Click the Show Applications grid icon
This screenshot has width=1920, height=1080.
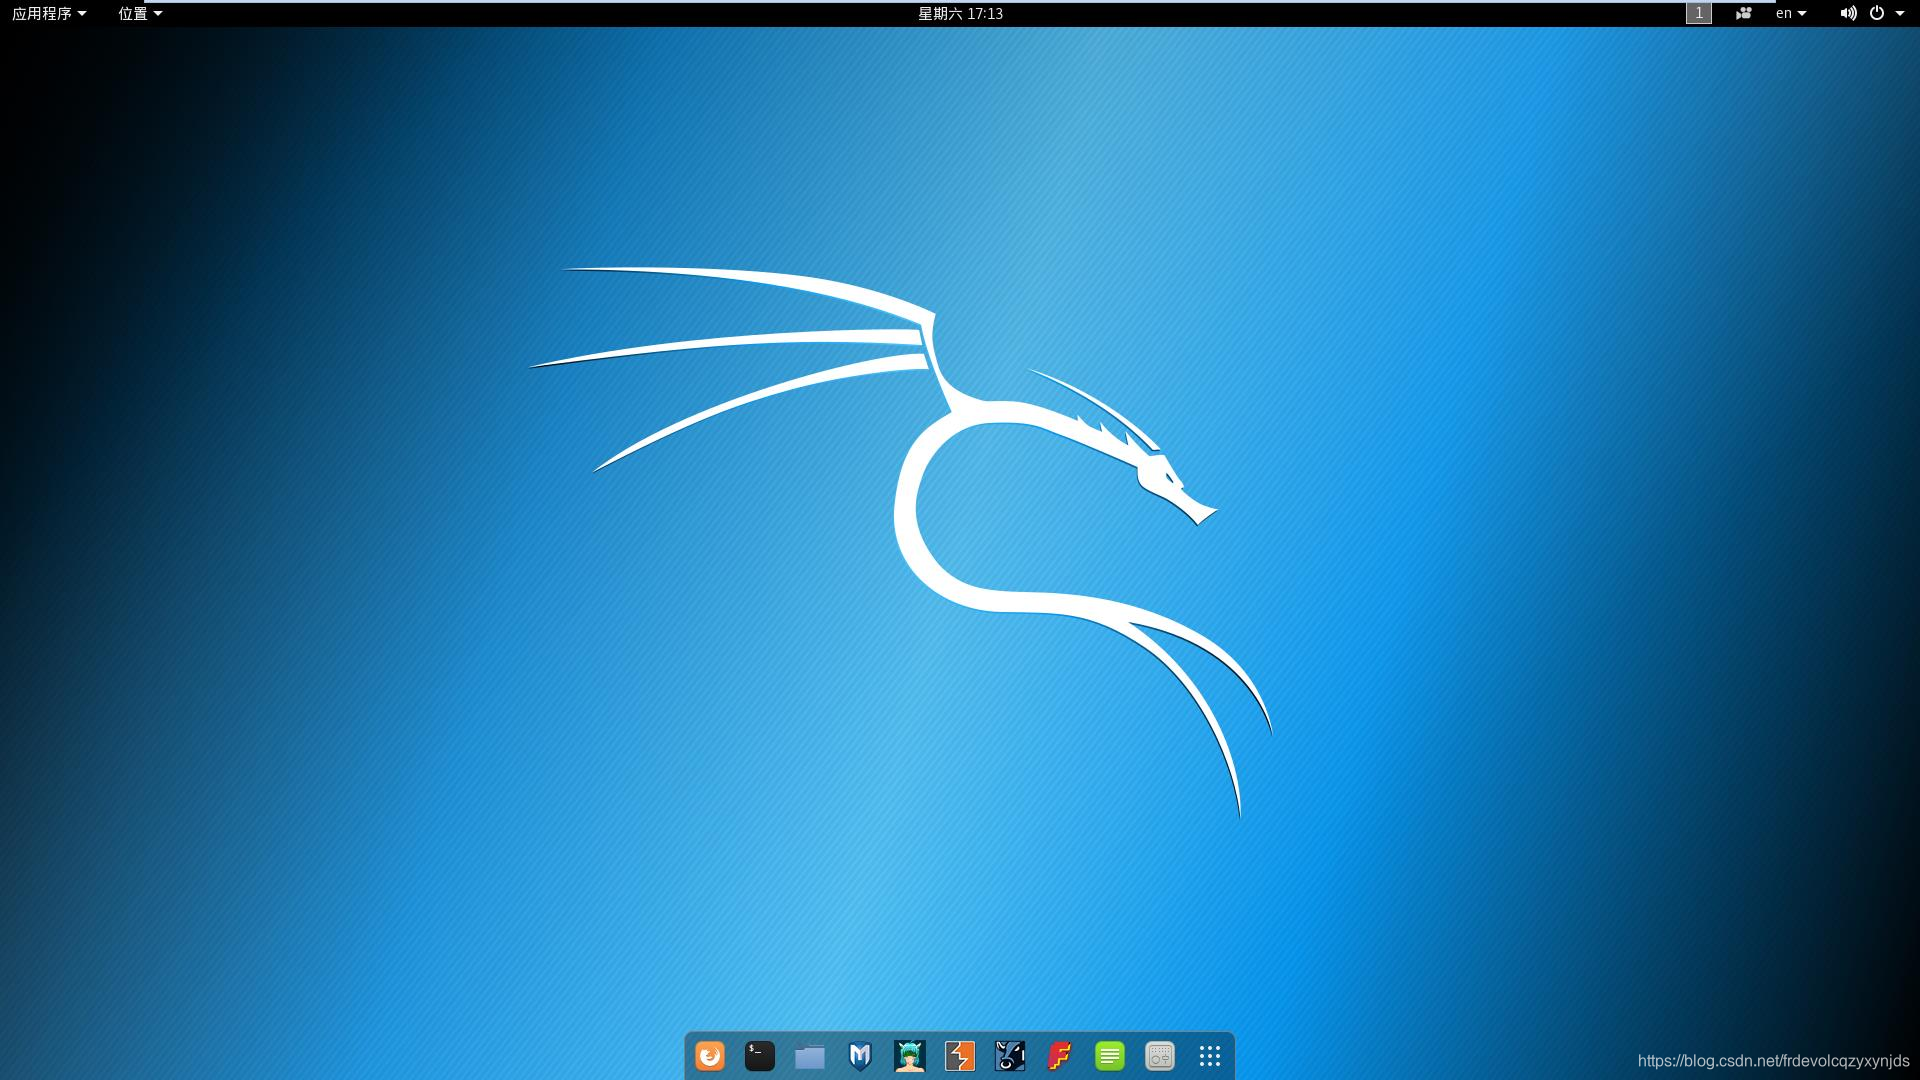tap(1210, 1056)
